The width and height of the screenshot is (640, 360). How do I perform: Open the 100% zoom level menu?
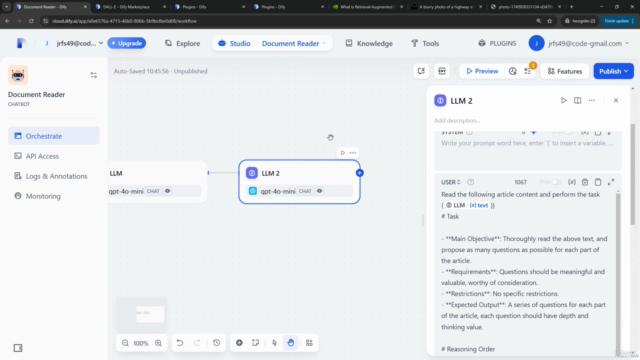click(x=141, y=343)
